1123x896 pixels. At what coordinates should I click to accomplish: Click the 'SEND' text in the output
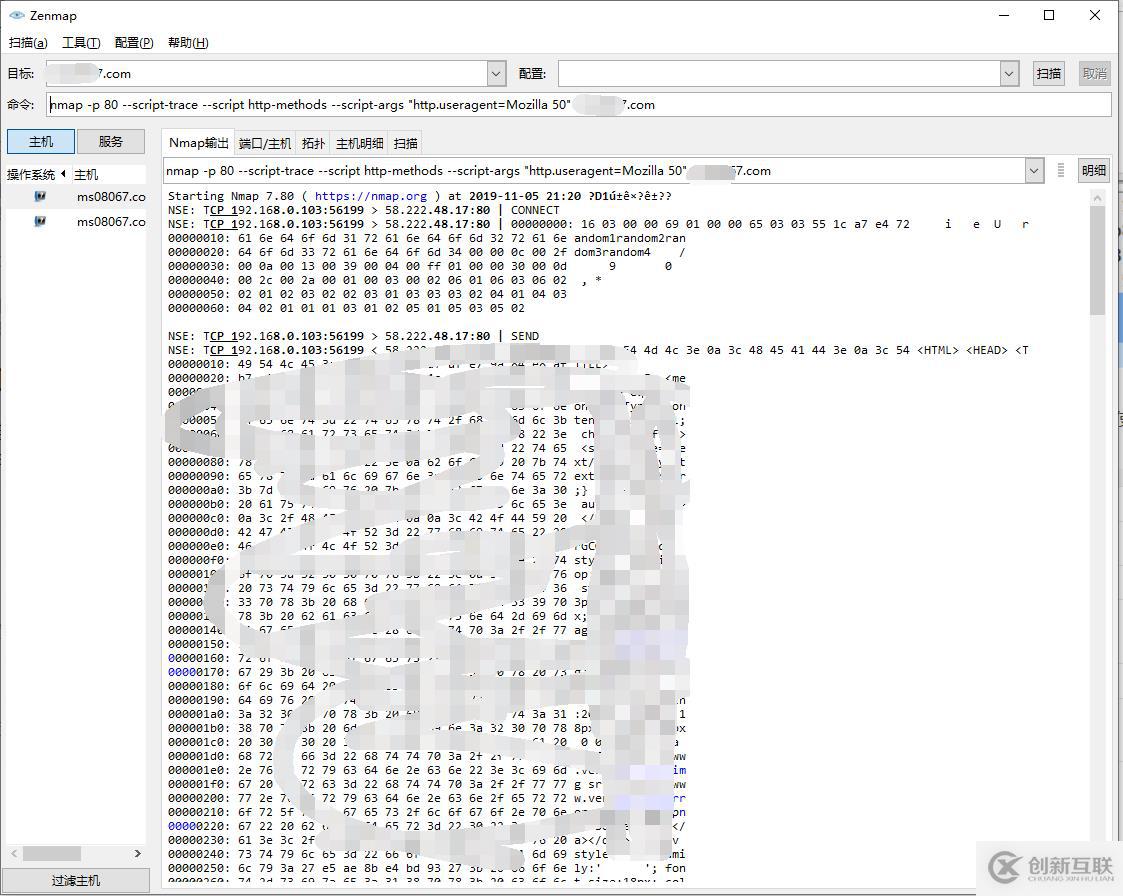(x=525, y=337)
